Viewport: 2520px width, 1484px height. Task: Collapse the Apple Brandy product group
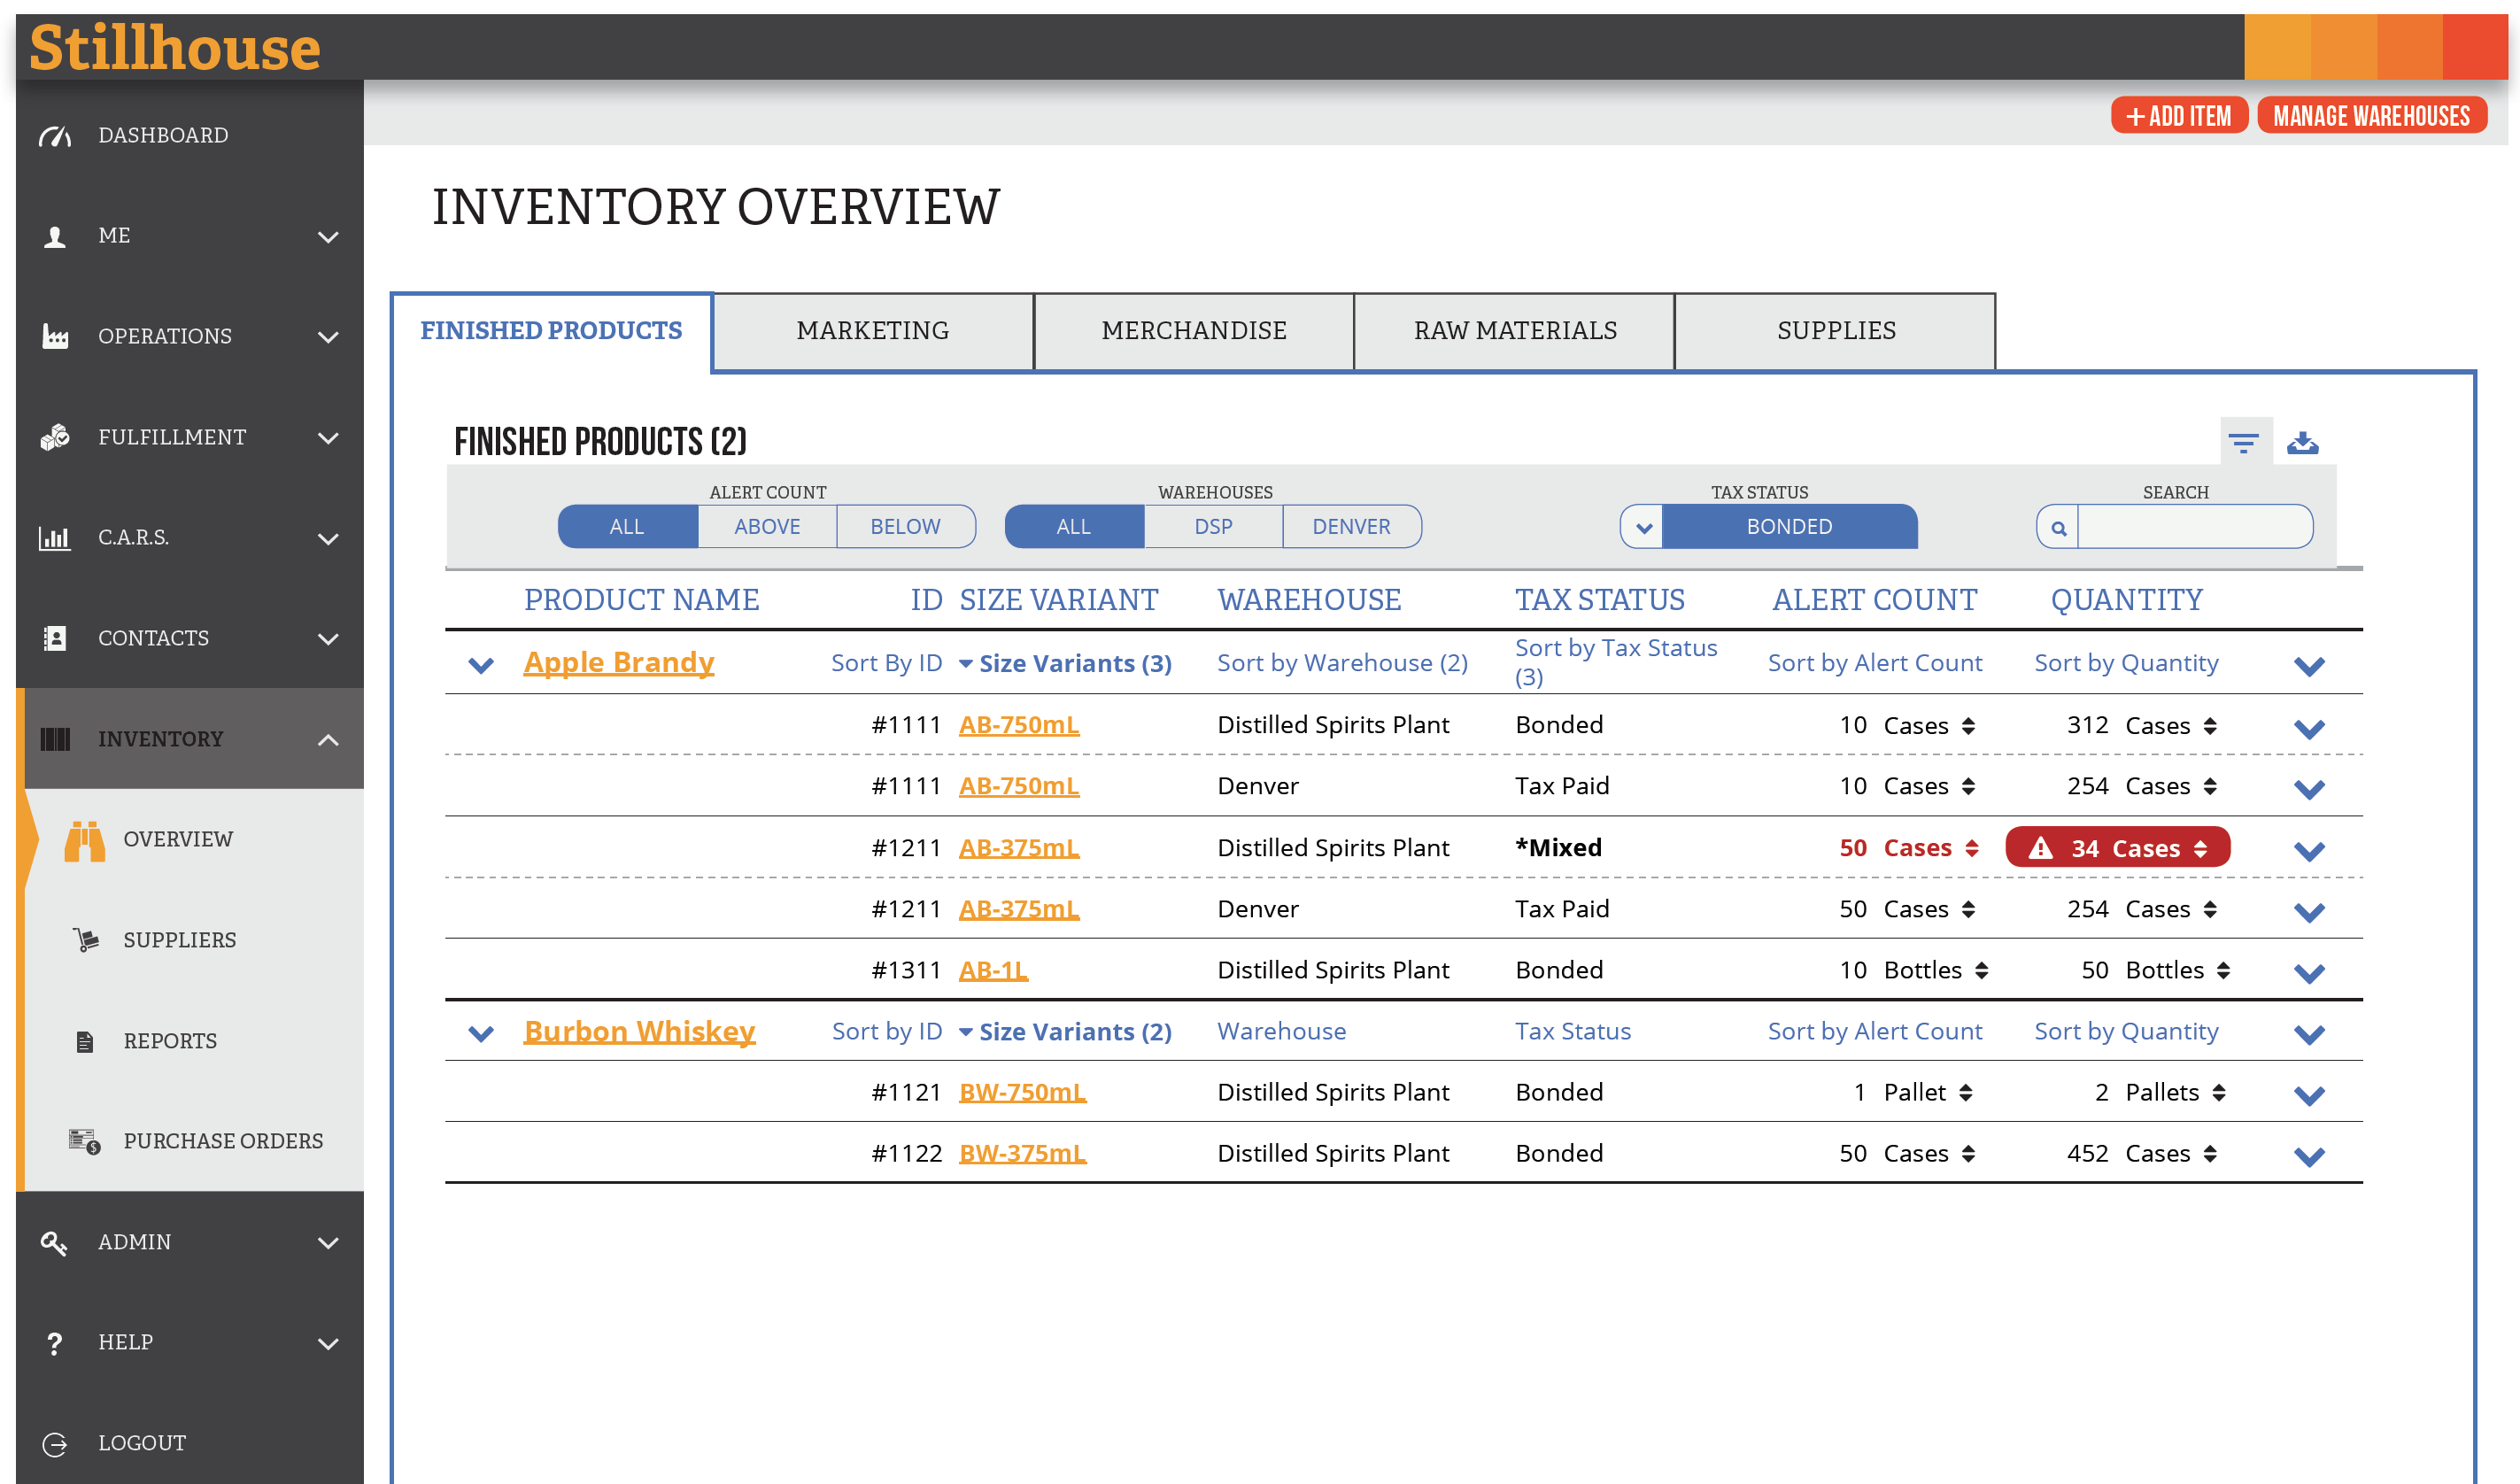[481, 665]
